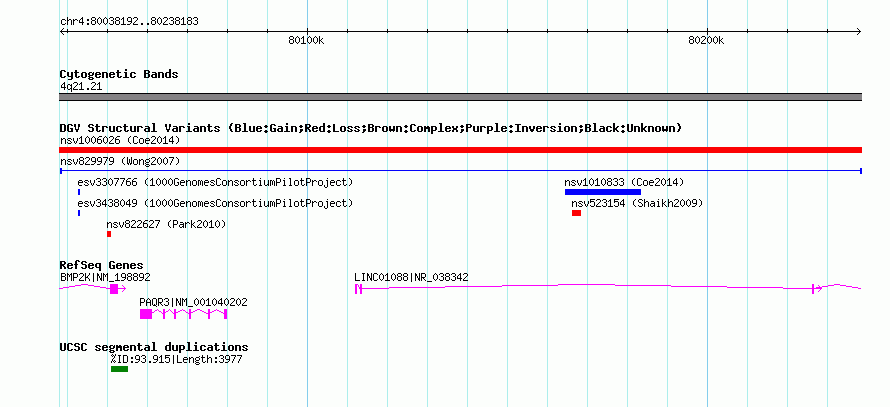Select the thin blue nsv829979 gain line
This screenshot has height=407, width=890.
(460, 170)
